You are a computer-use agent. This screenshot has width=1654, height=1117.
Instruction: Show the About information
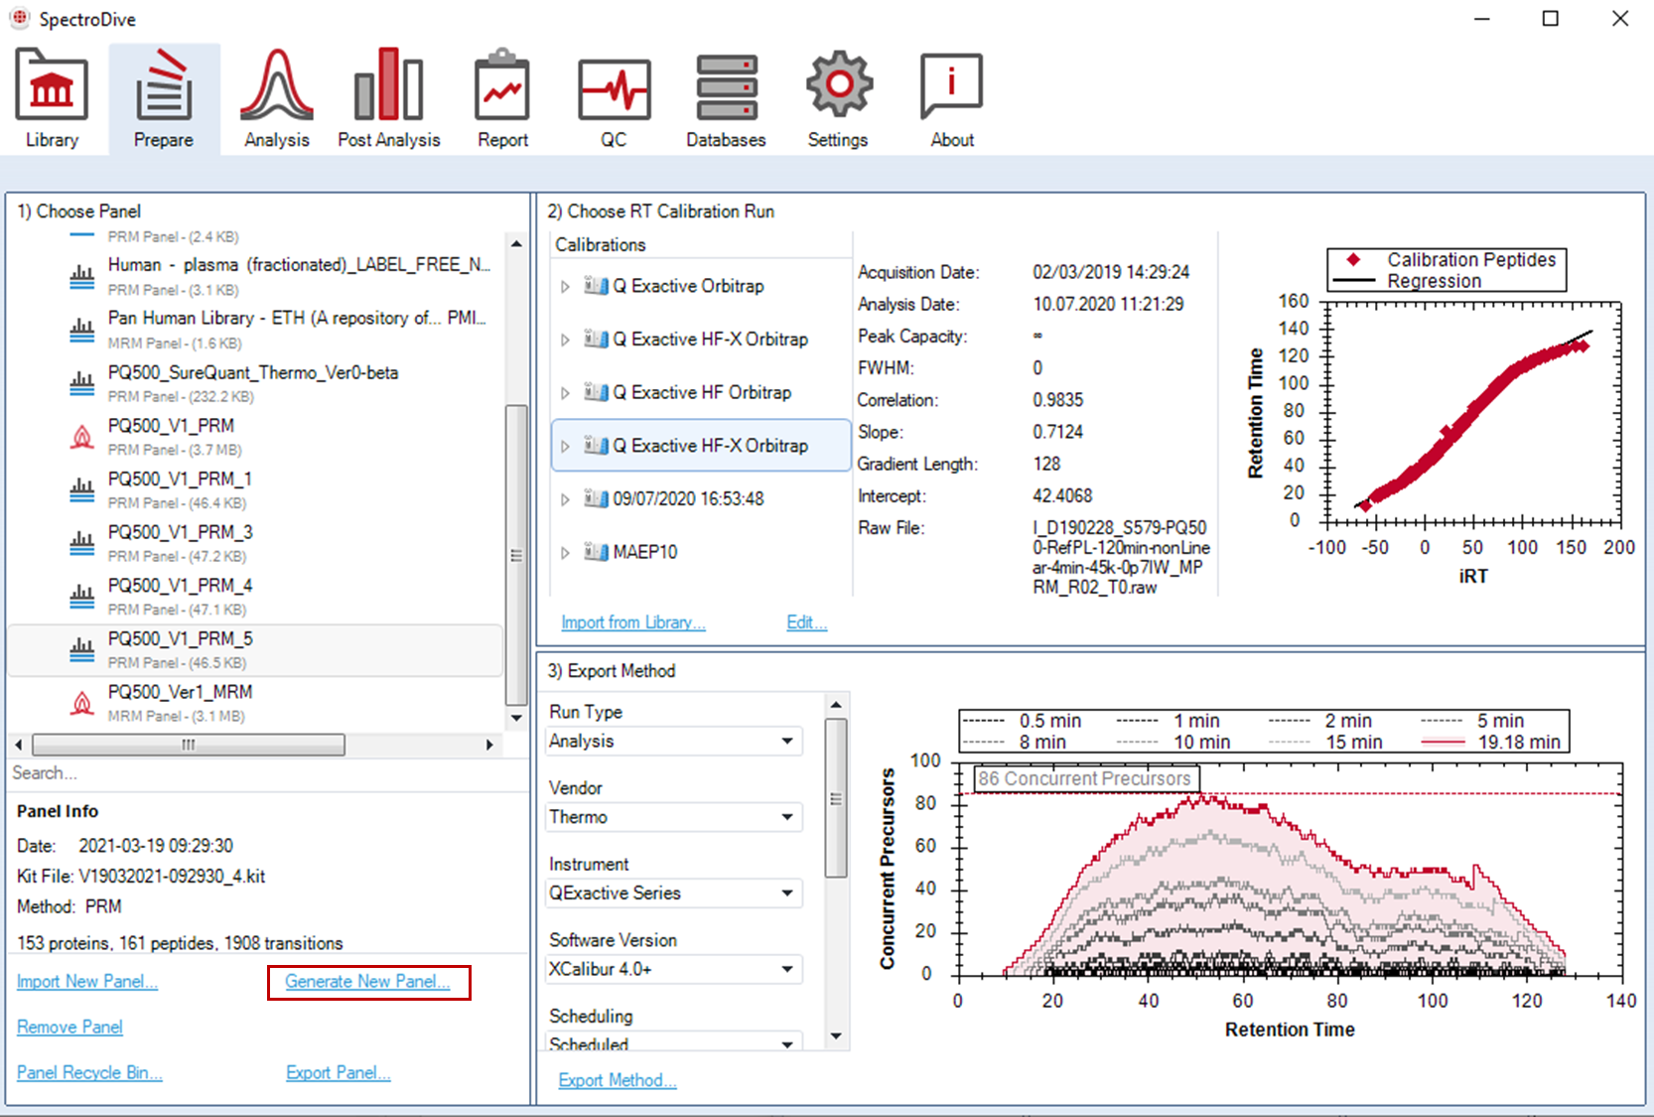tap(952, 99)
